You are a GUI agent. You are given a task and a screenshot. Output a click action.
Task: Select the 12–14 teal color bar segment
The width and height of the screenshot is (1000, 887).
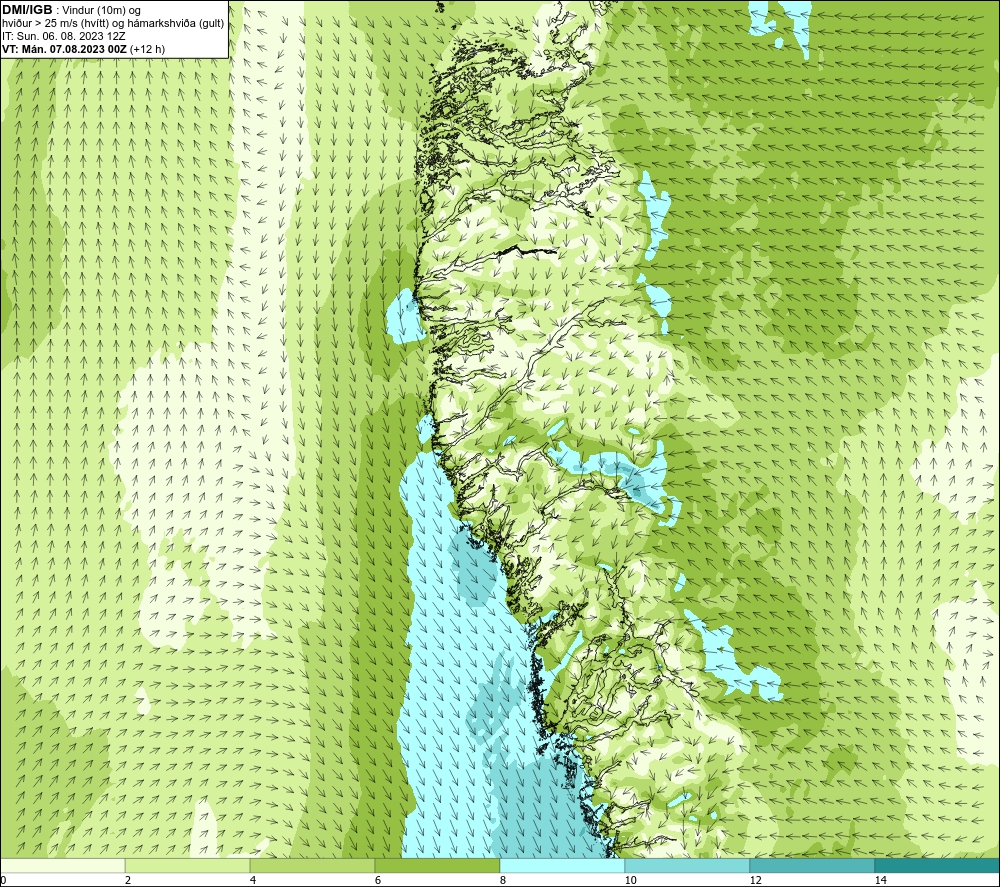812,865
